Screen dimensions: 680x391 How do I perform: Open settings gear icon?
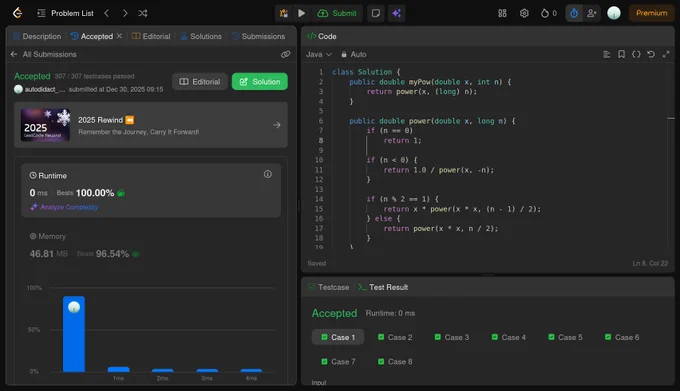(524, 13)
